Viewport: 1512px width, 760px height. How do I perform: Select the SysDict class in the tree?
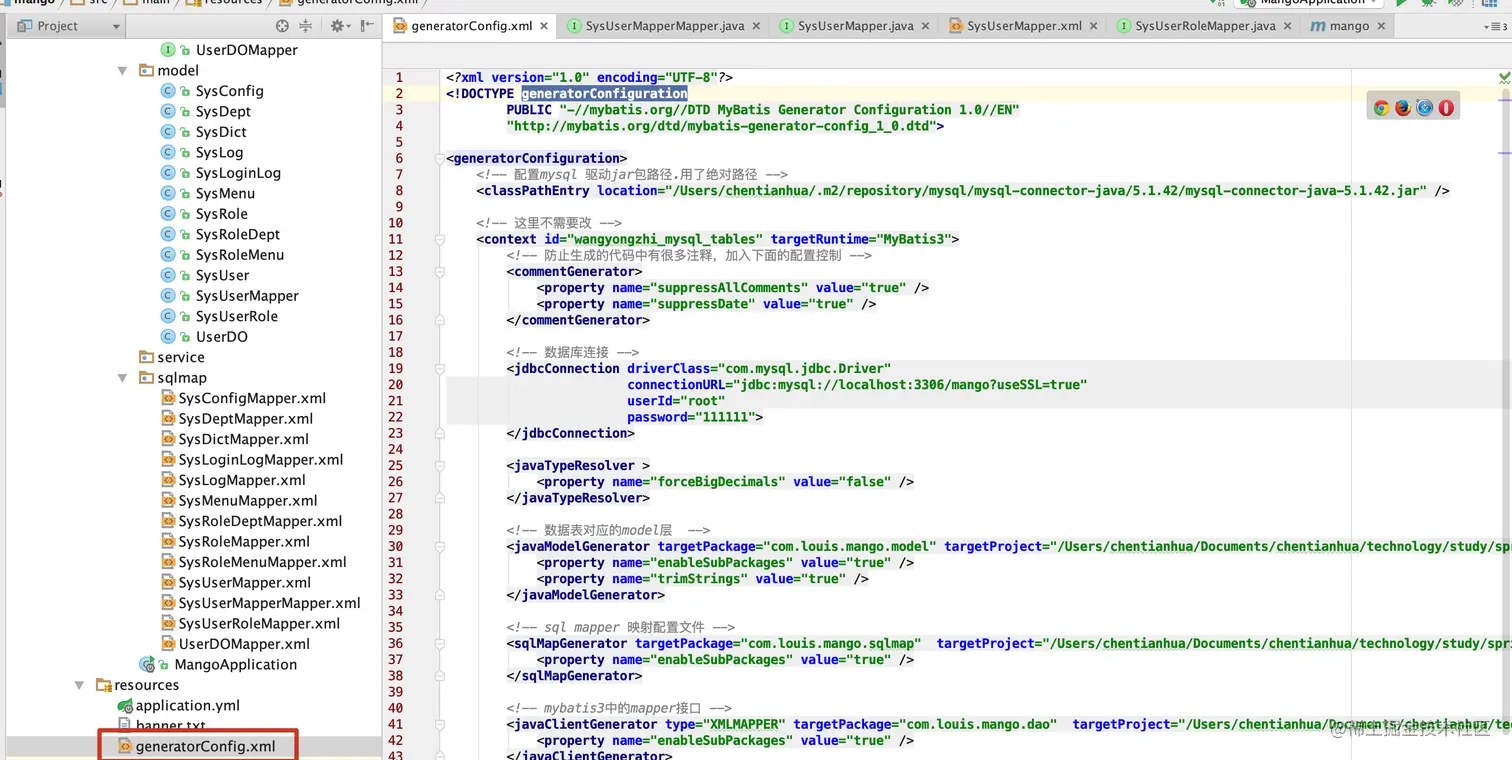click(x=221, y=132)
